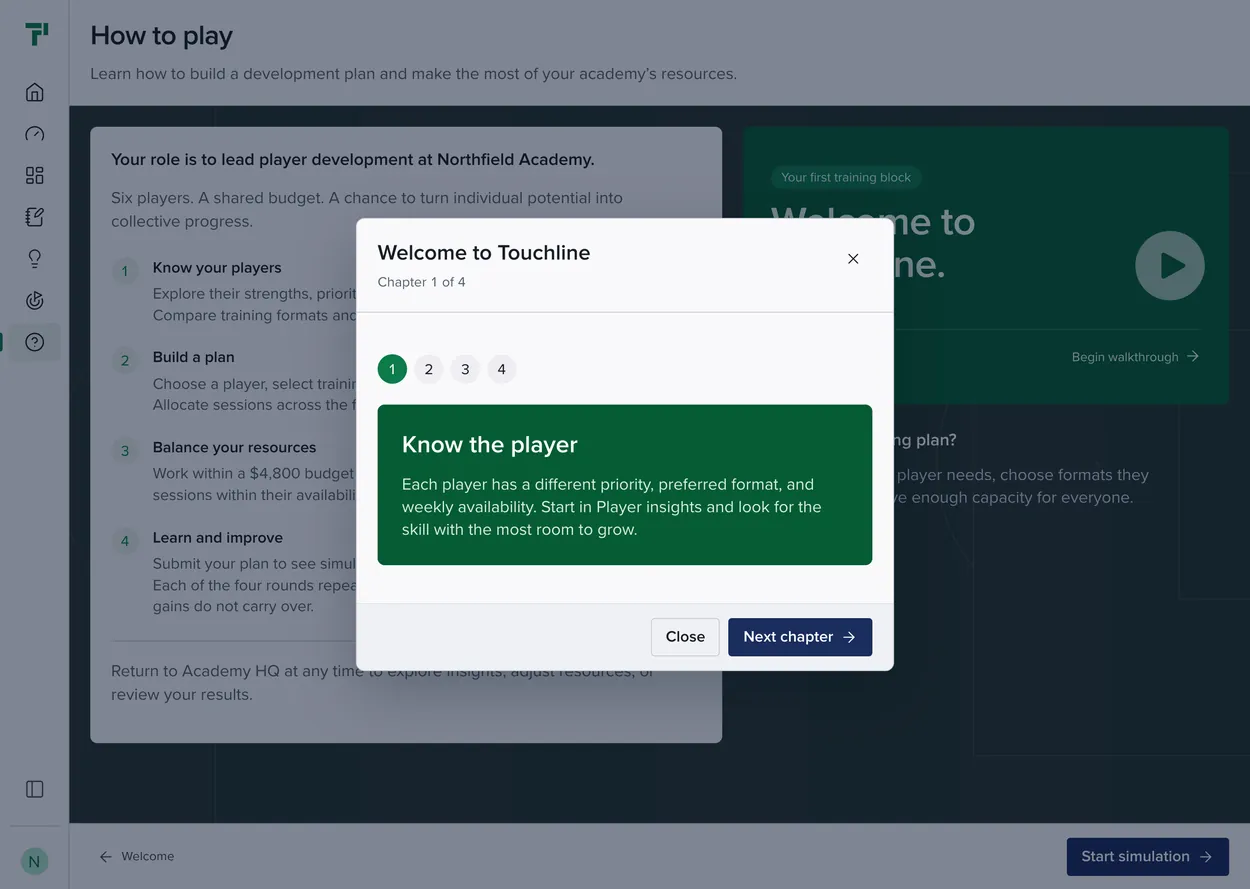Click the Northfield Academy role heading
The image size is (1250, 889).
[353, 159]
